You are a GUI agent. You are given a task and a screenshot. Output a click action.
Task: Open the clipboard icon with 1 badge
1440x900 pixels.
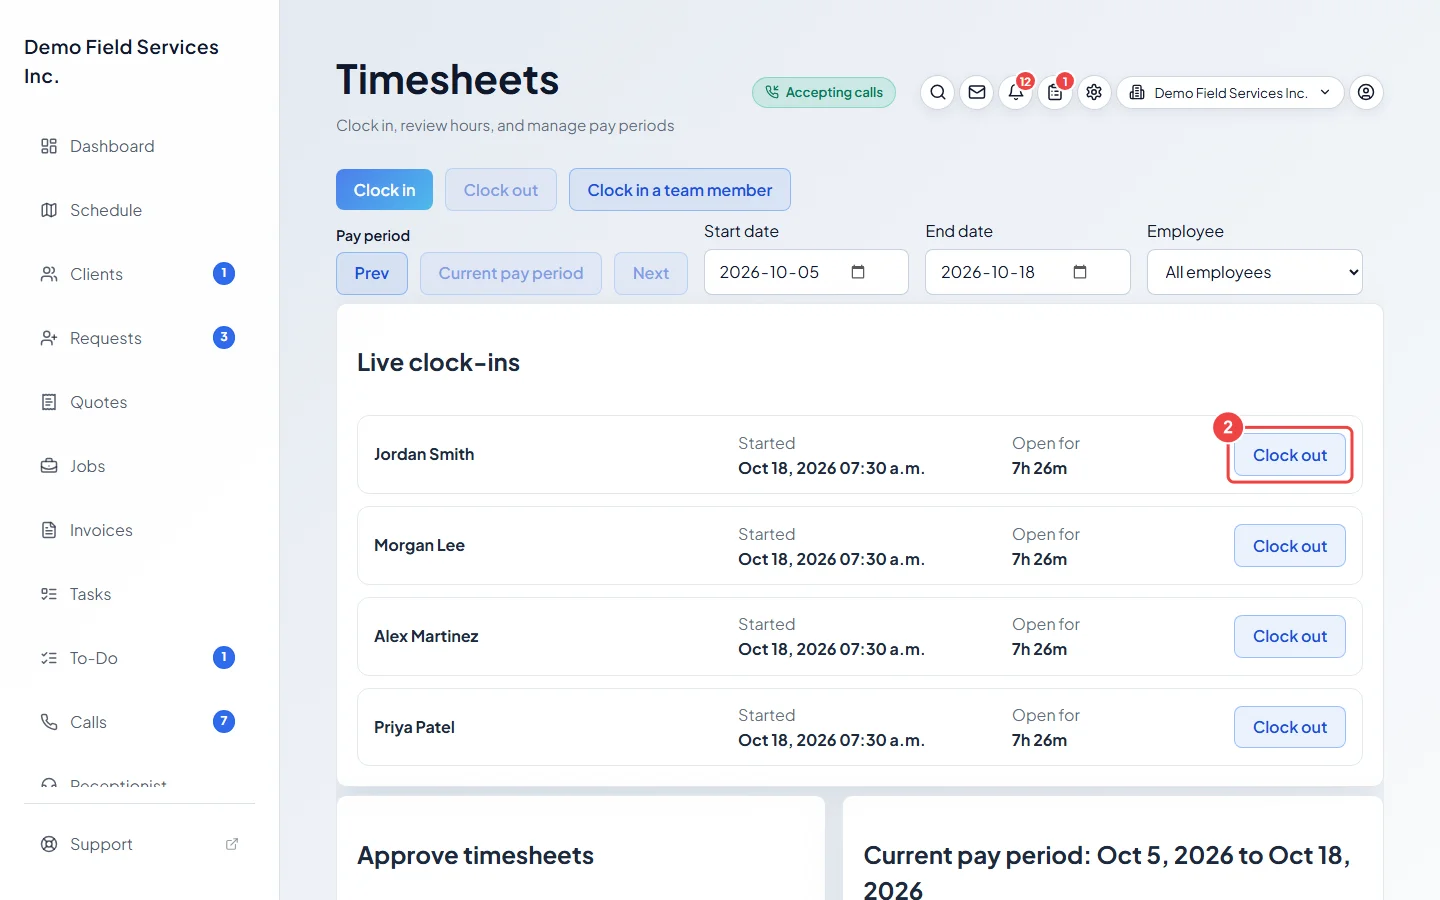click(x=1055, y=92)
